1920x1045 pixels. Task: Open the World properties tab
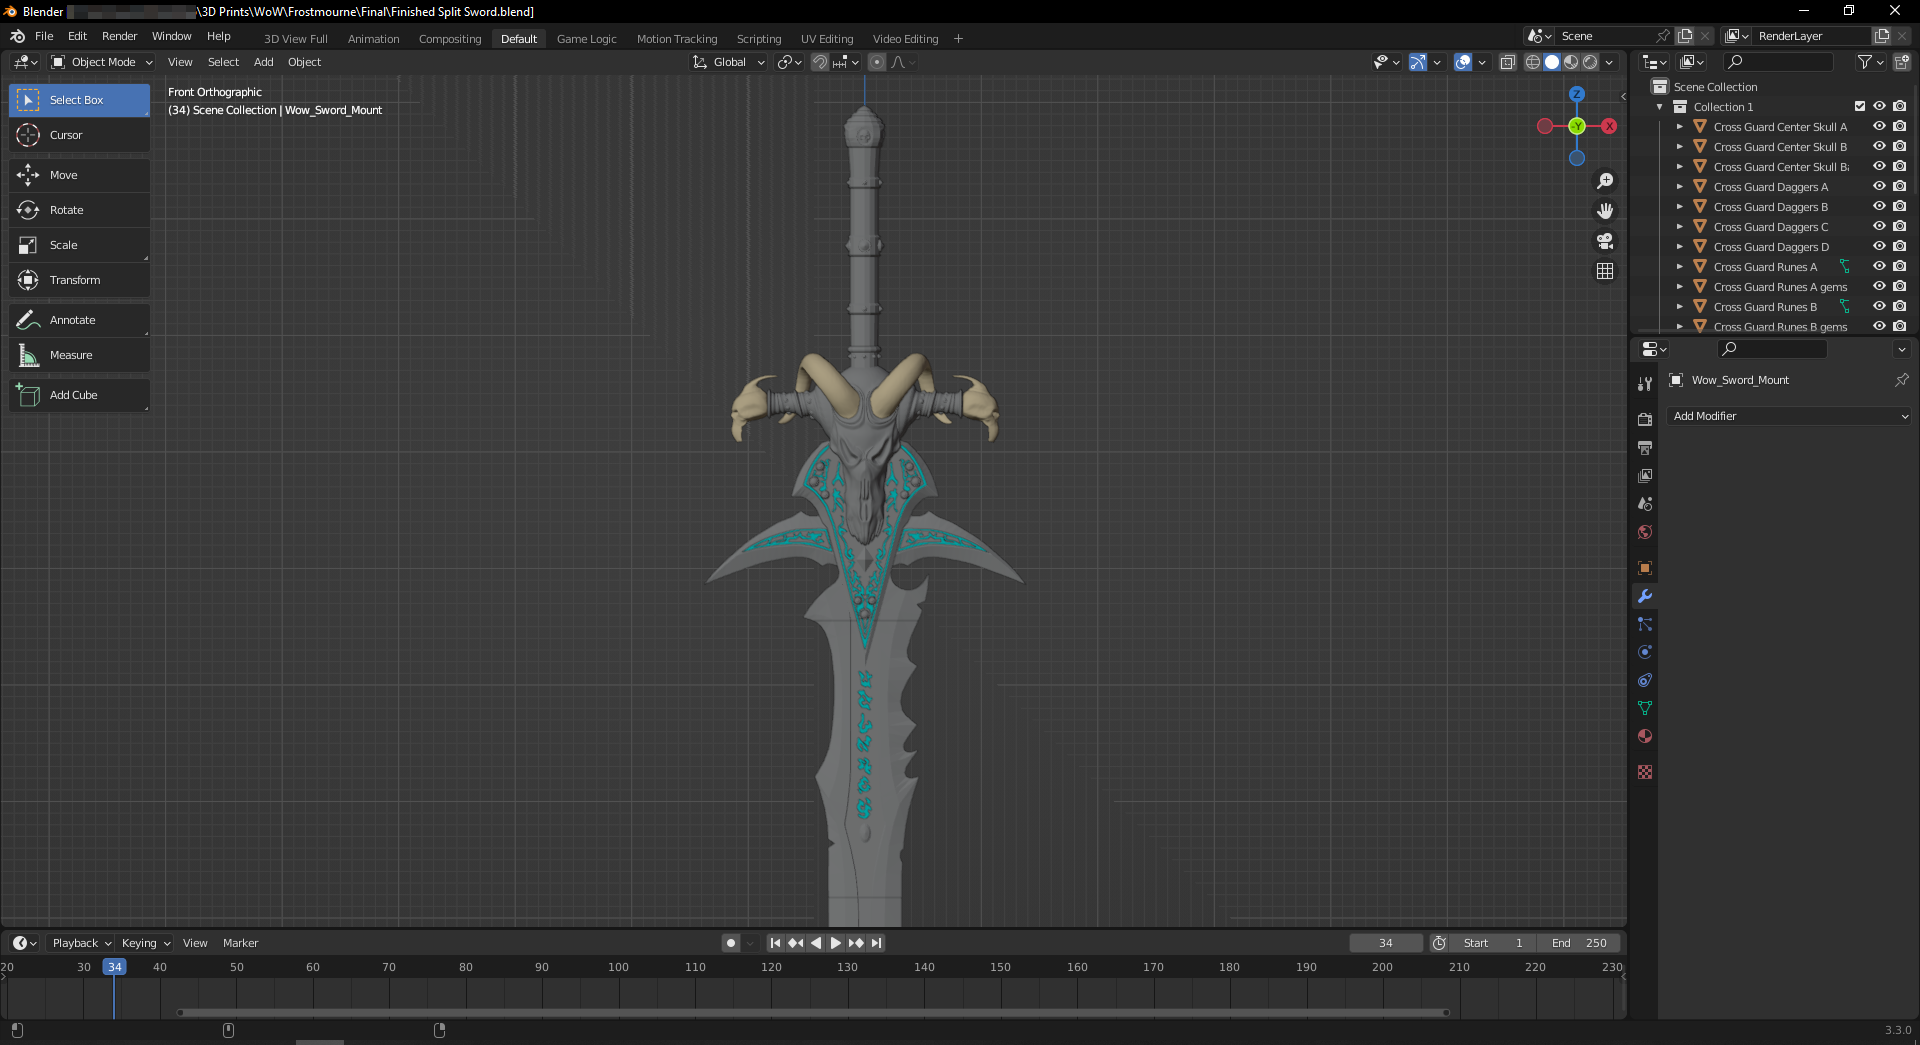click(x=1645, y=532)
